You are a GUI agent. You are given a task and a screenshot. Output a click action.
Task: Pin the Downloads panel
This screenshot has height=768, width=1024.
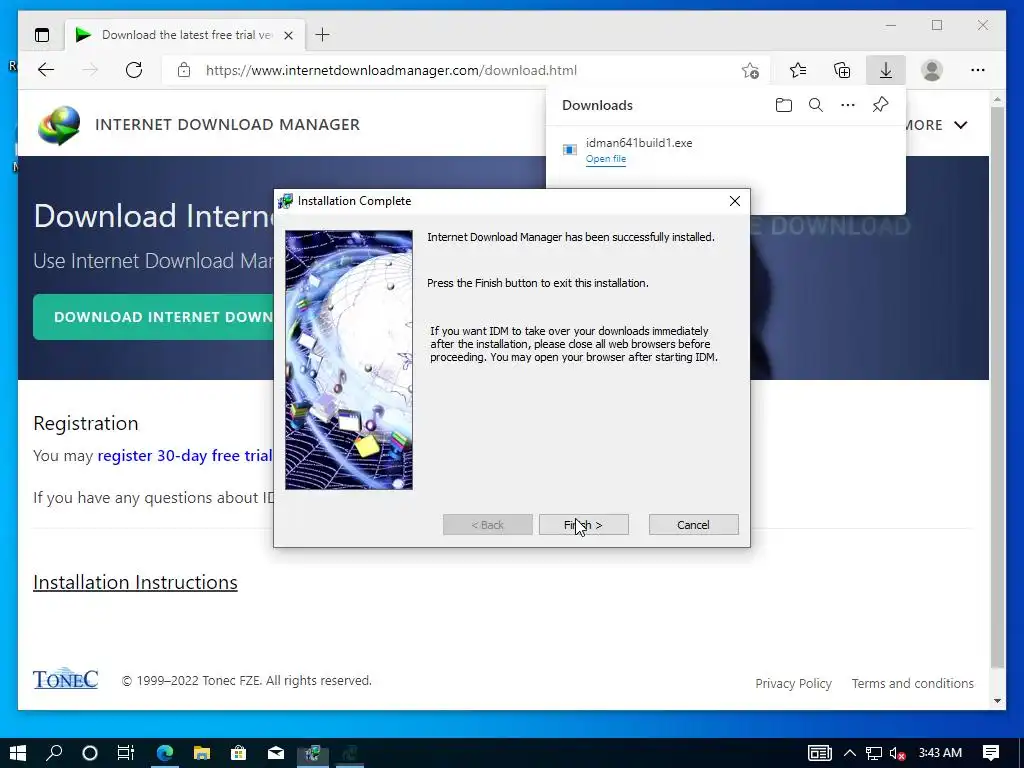880,105
